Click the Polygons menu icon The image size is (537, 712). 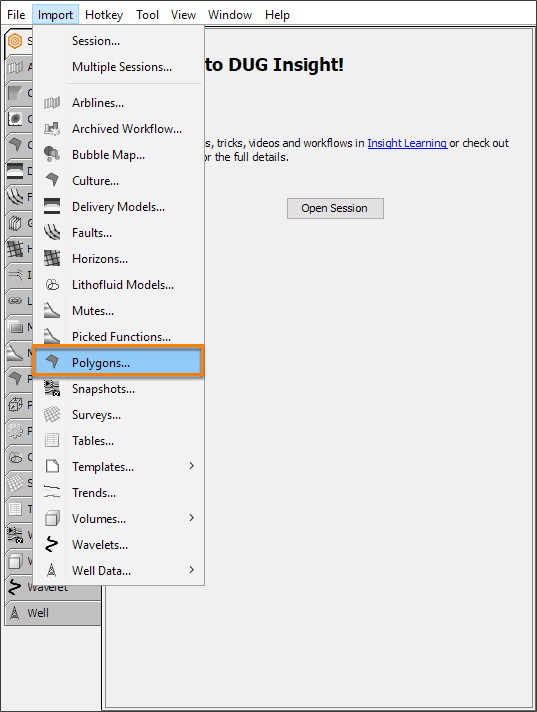pyautogui.click(x=52, y=362)
